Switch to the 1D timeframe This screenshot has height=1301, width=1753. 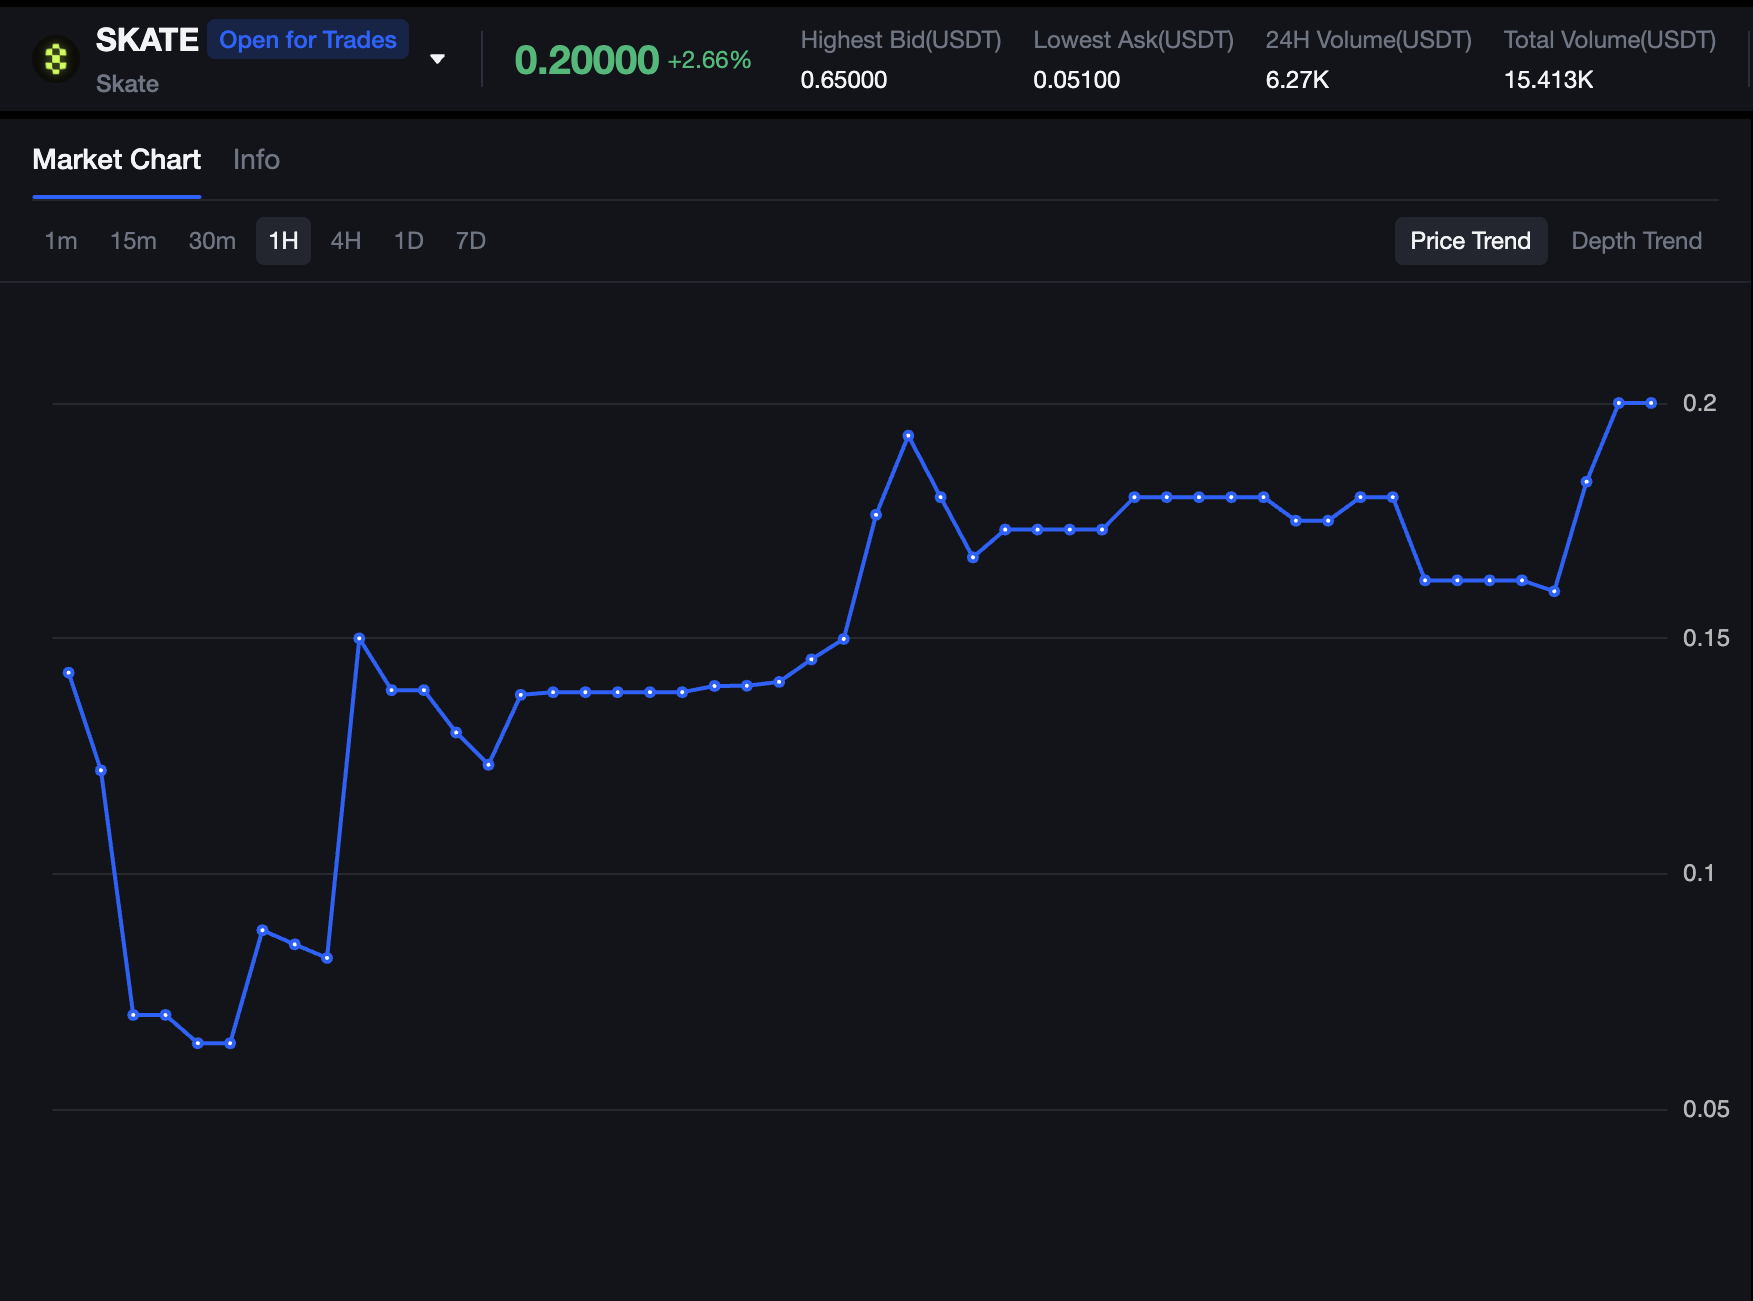coord(407,241)
